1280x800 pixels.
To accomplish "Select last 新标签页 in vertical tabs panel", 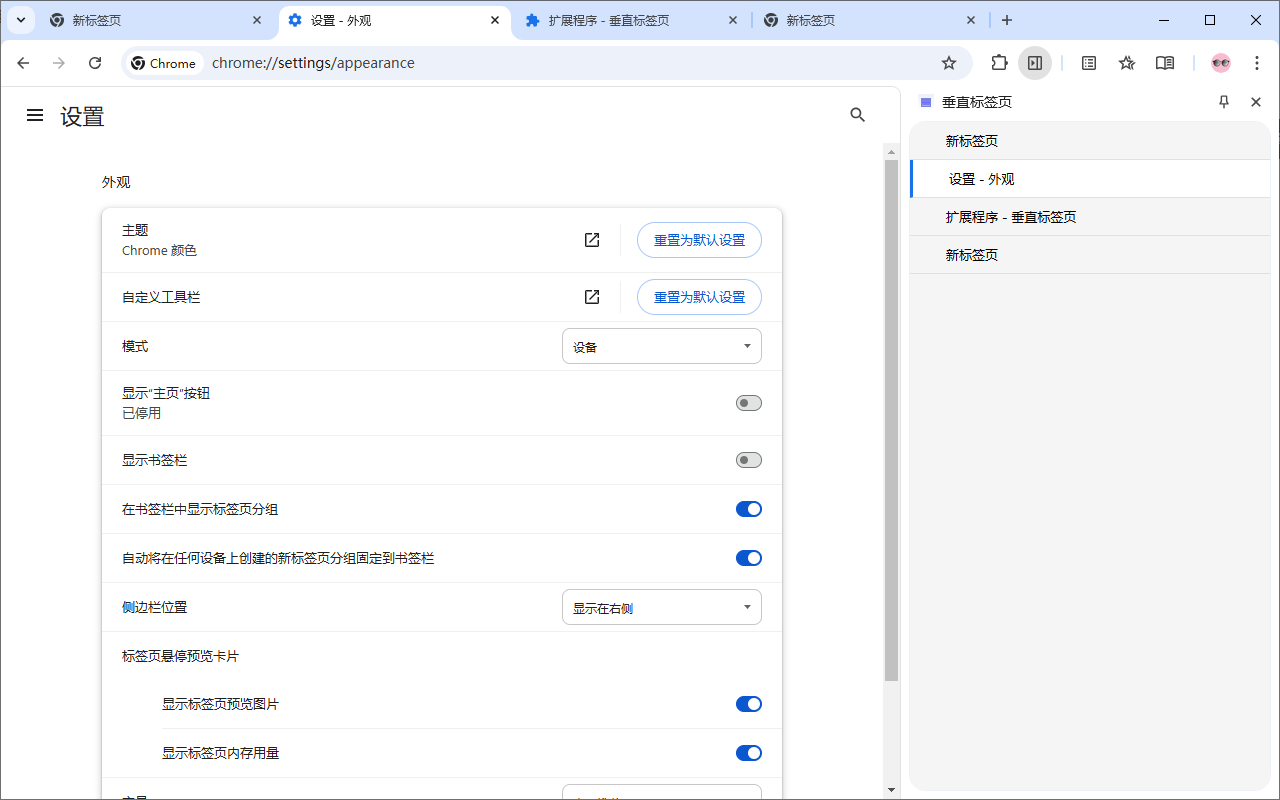I will tap(1090, 255).
